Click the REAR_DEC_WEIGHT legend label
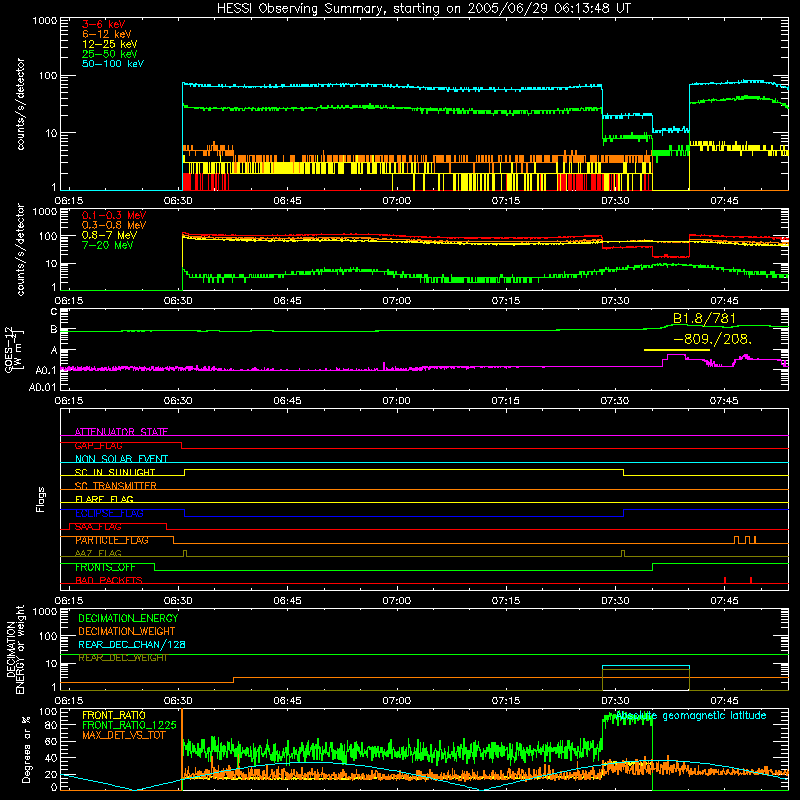 click(123, 658)
